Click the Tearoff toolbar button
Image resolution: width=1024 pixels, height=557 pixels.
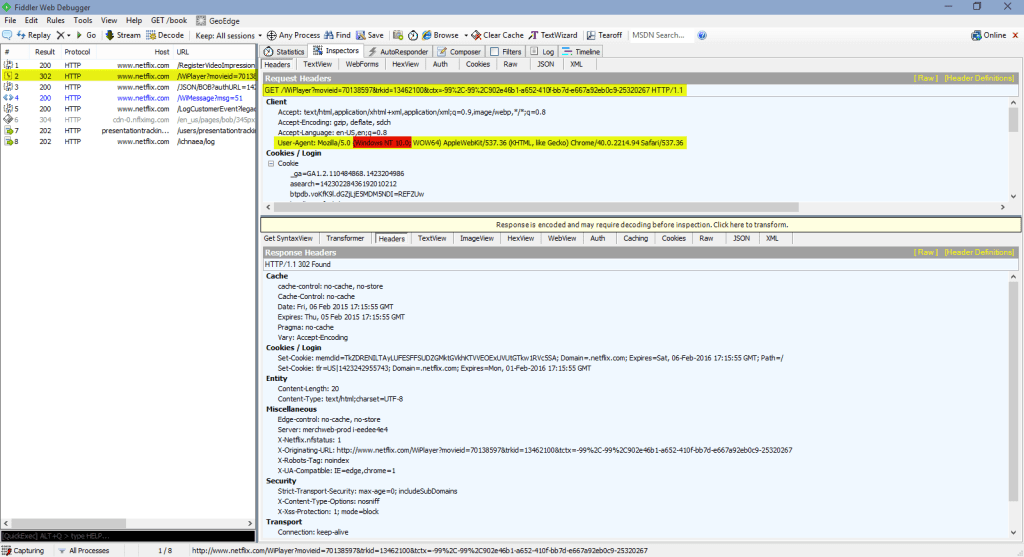[604, 35]
